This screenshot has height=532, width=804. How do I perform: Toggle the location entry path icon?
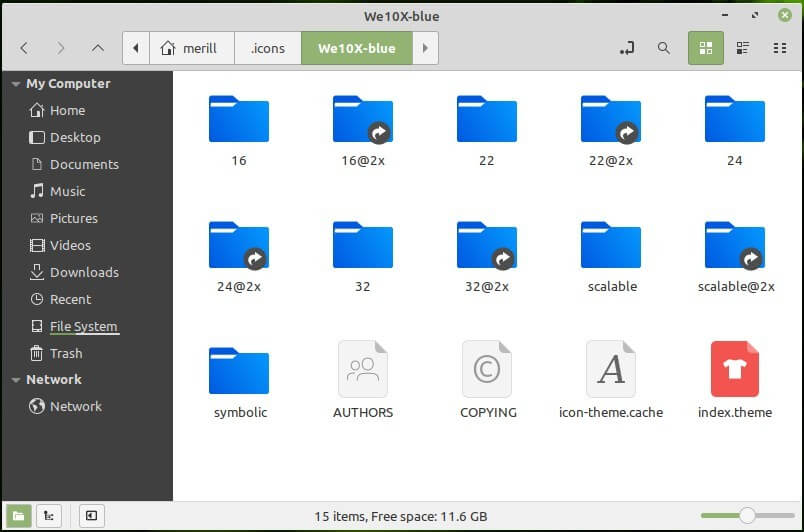pos(627,48)
